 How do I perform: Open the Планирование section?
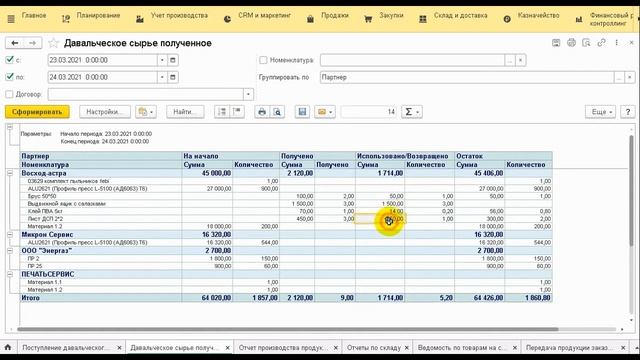(98, 16)
